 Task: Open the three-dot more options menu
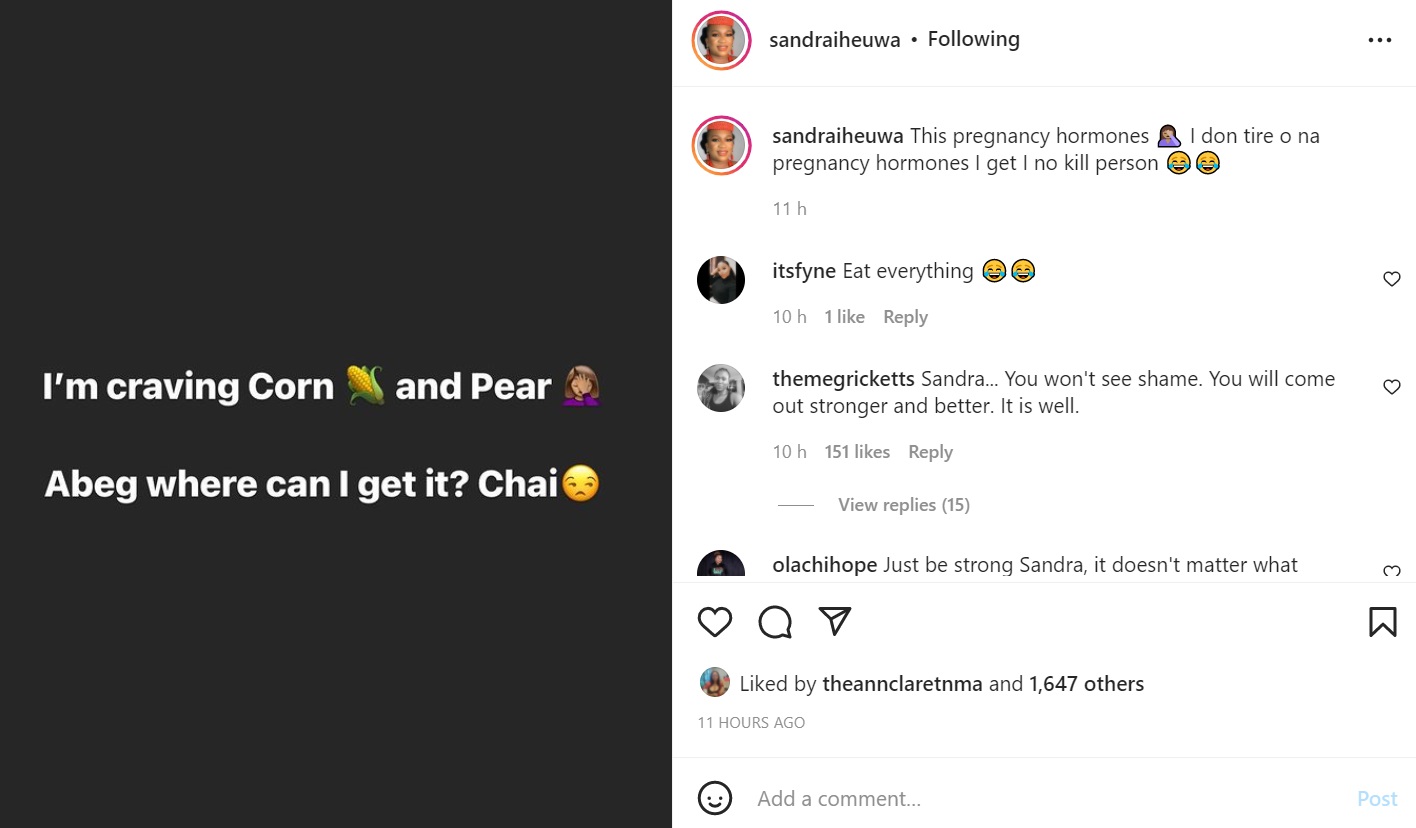[1379, 40]
